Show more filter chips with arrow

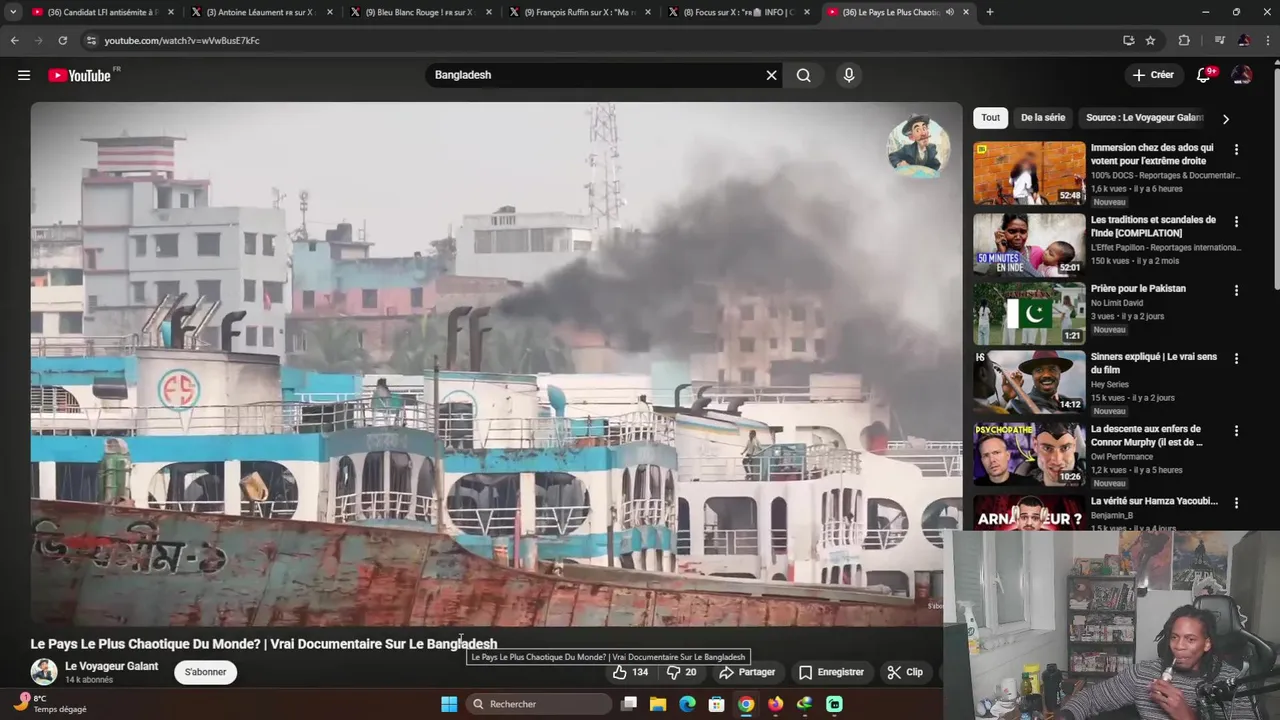point(1226,119)
